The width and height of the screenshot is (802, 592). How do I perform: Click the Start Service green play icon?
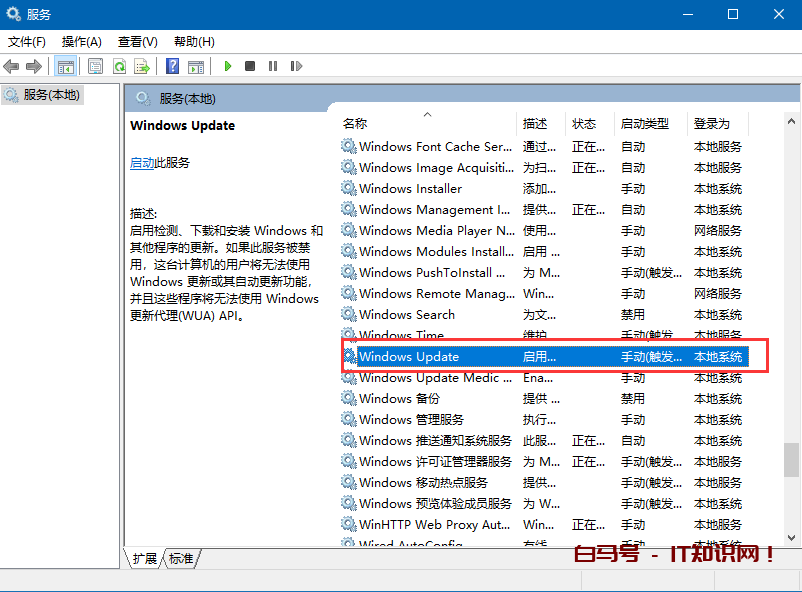[x=228, y=67]
